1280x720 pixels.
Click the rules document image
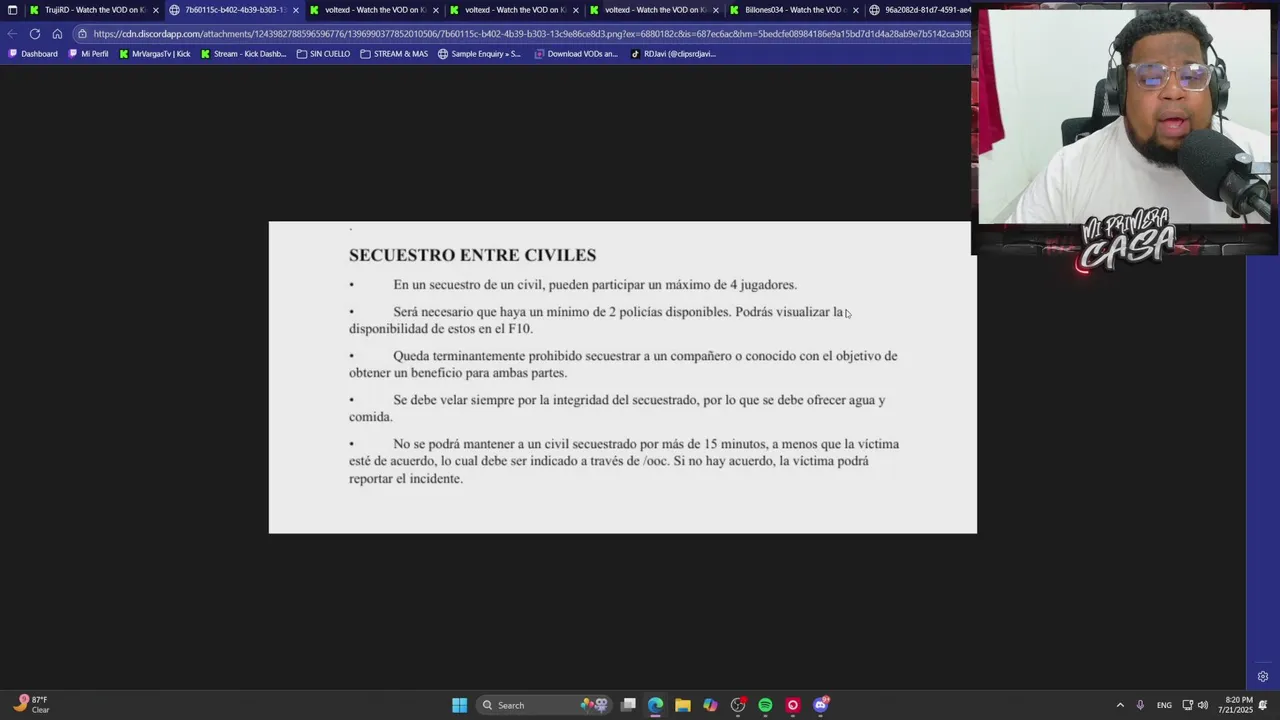(x=622, y=377)
